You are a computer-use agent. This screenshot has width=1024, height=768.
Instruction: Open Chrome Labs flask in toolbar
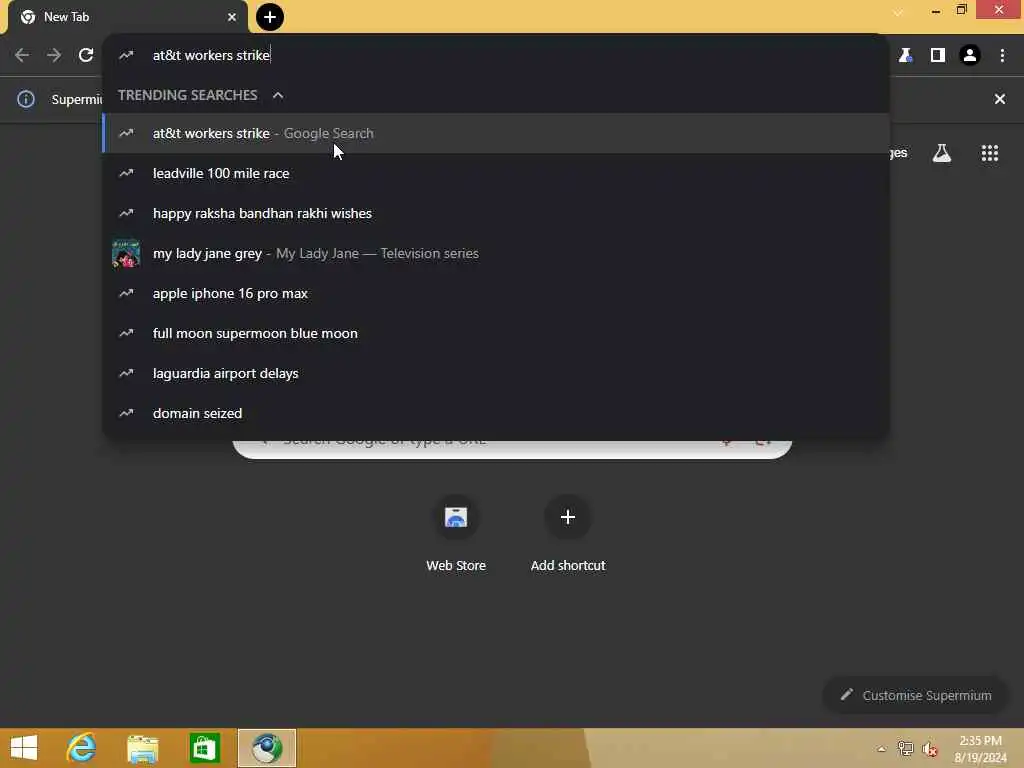905,56
